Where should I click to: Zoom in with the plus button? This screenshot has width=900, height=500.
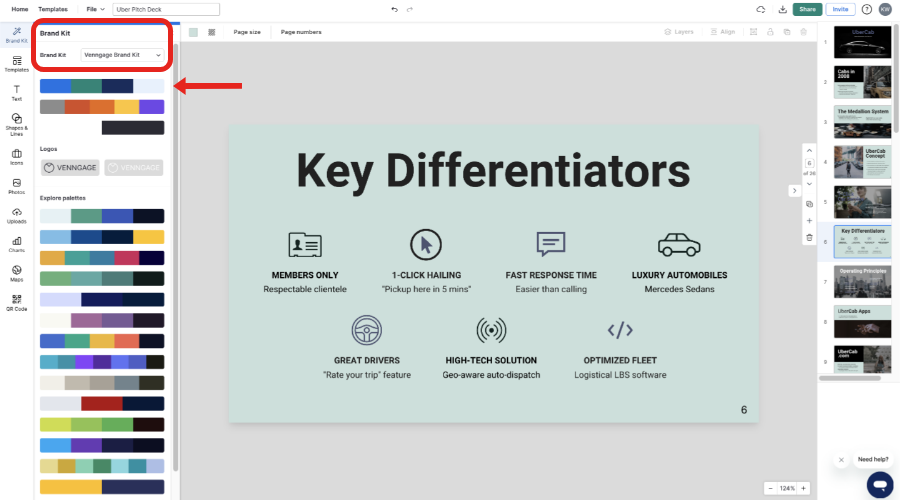pos(804,488)
